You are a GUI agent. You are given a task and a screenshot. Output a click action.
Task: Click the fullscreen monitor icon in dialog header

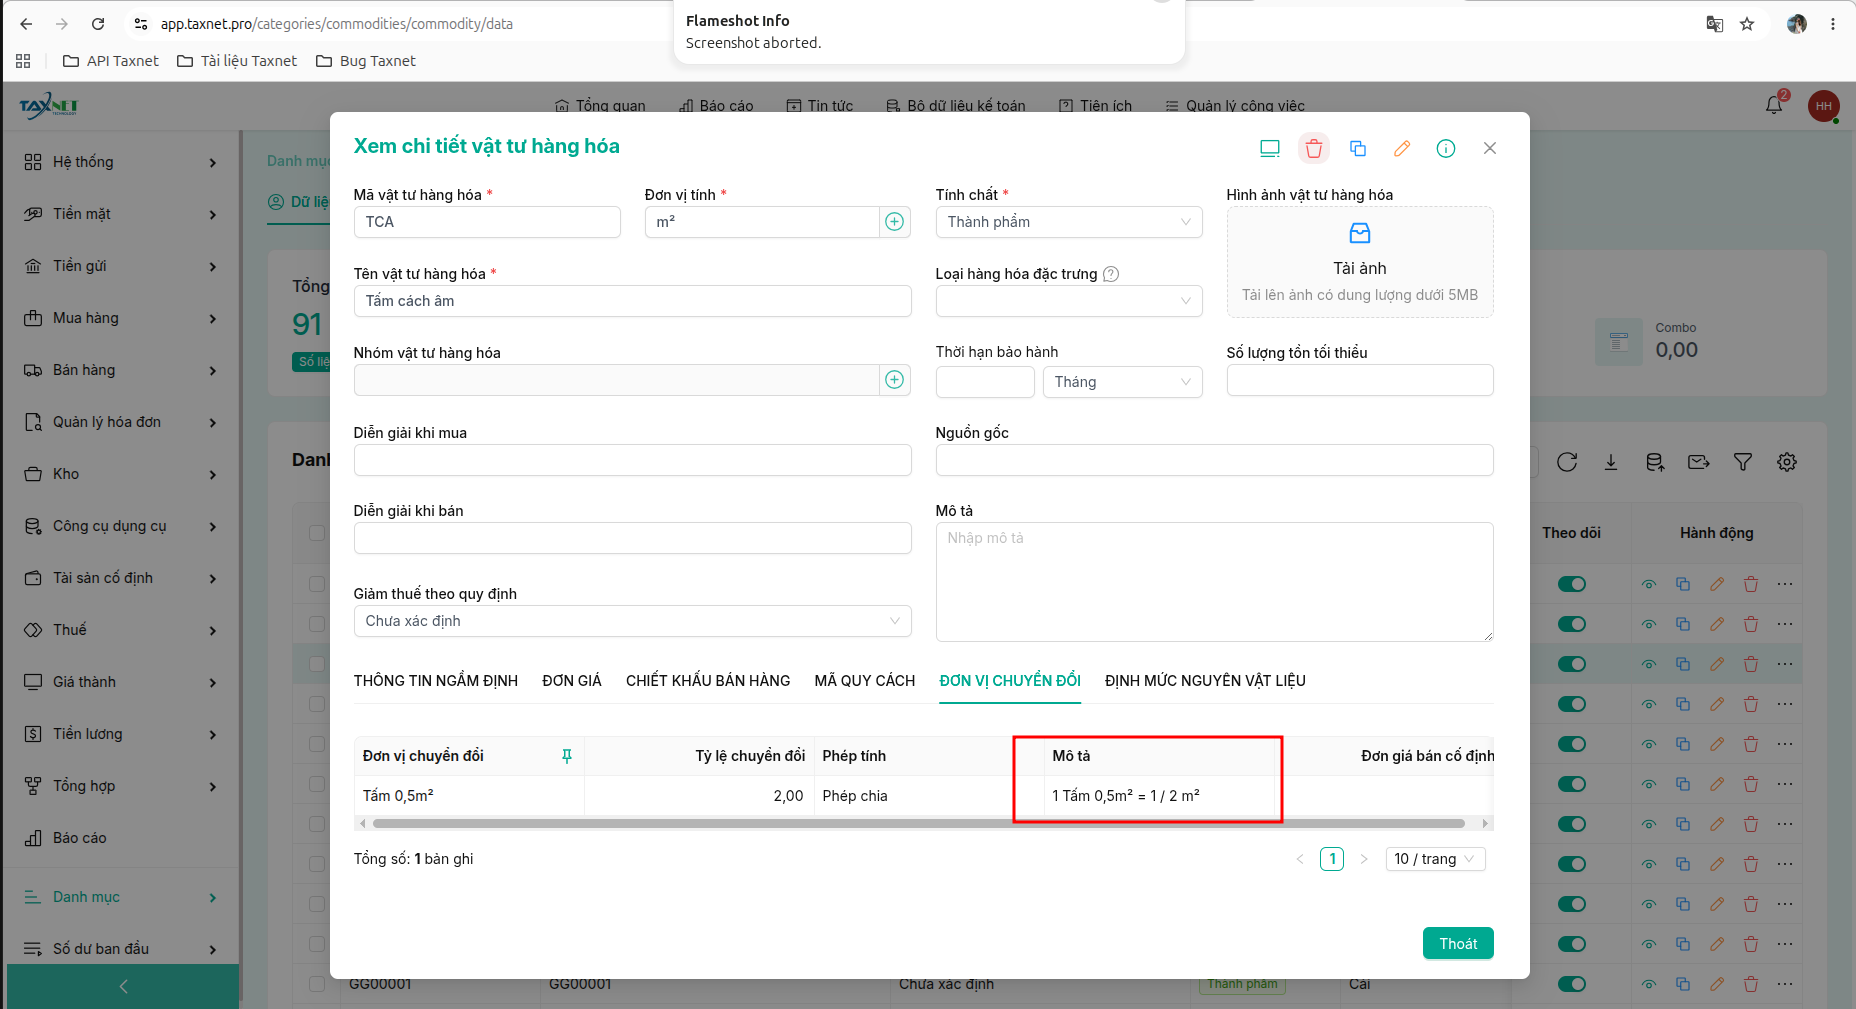[x=1269, y=148]
